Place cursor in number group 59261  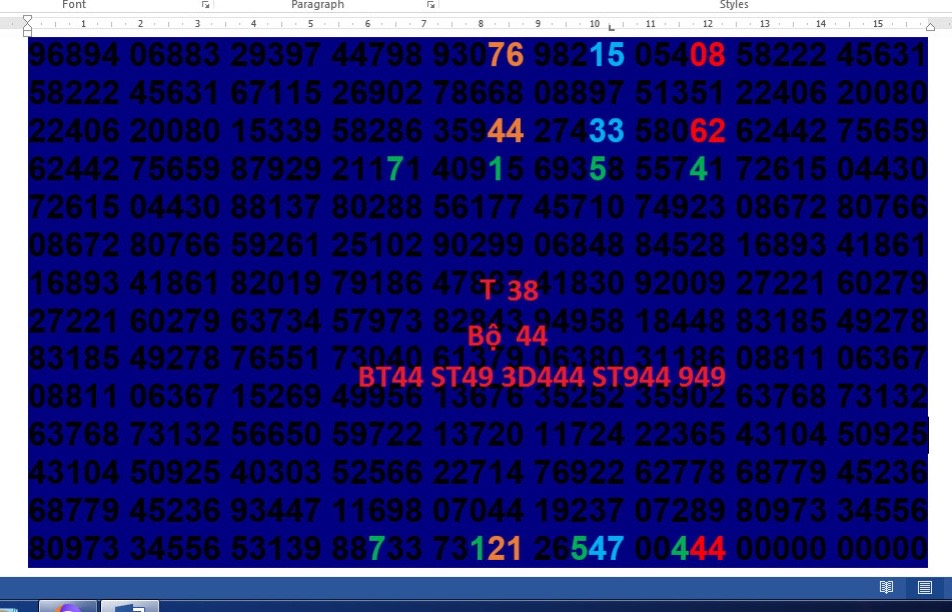(276, 245)
